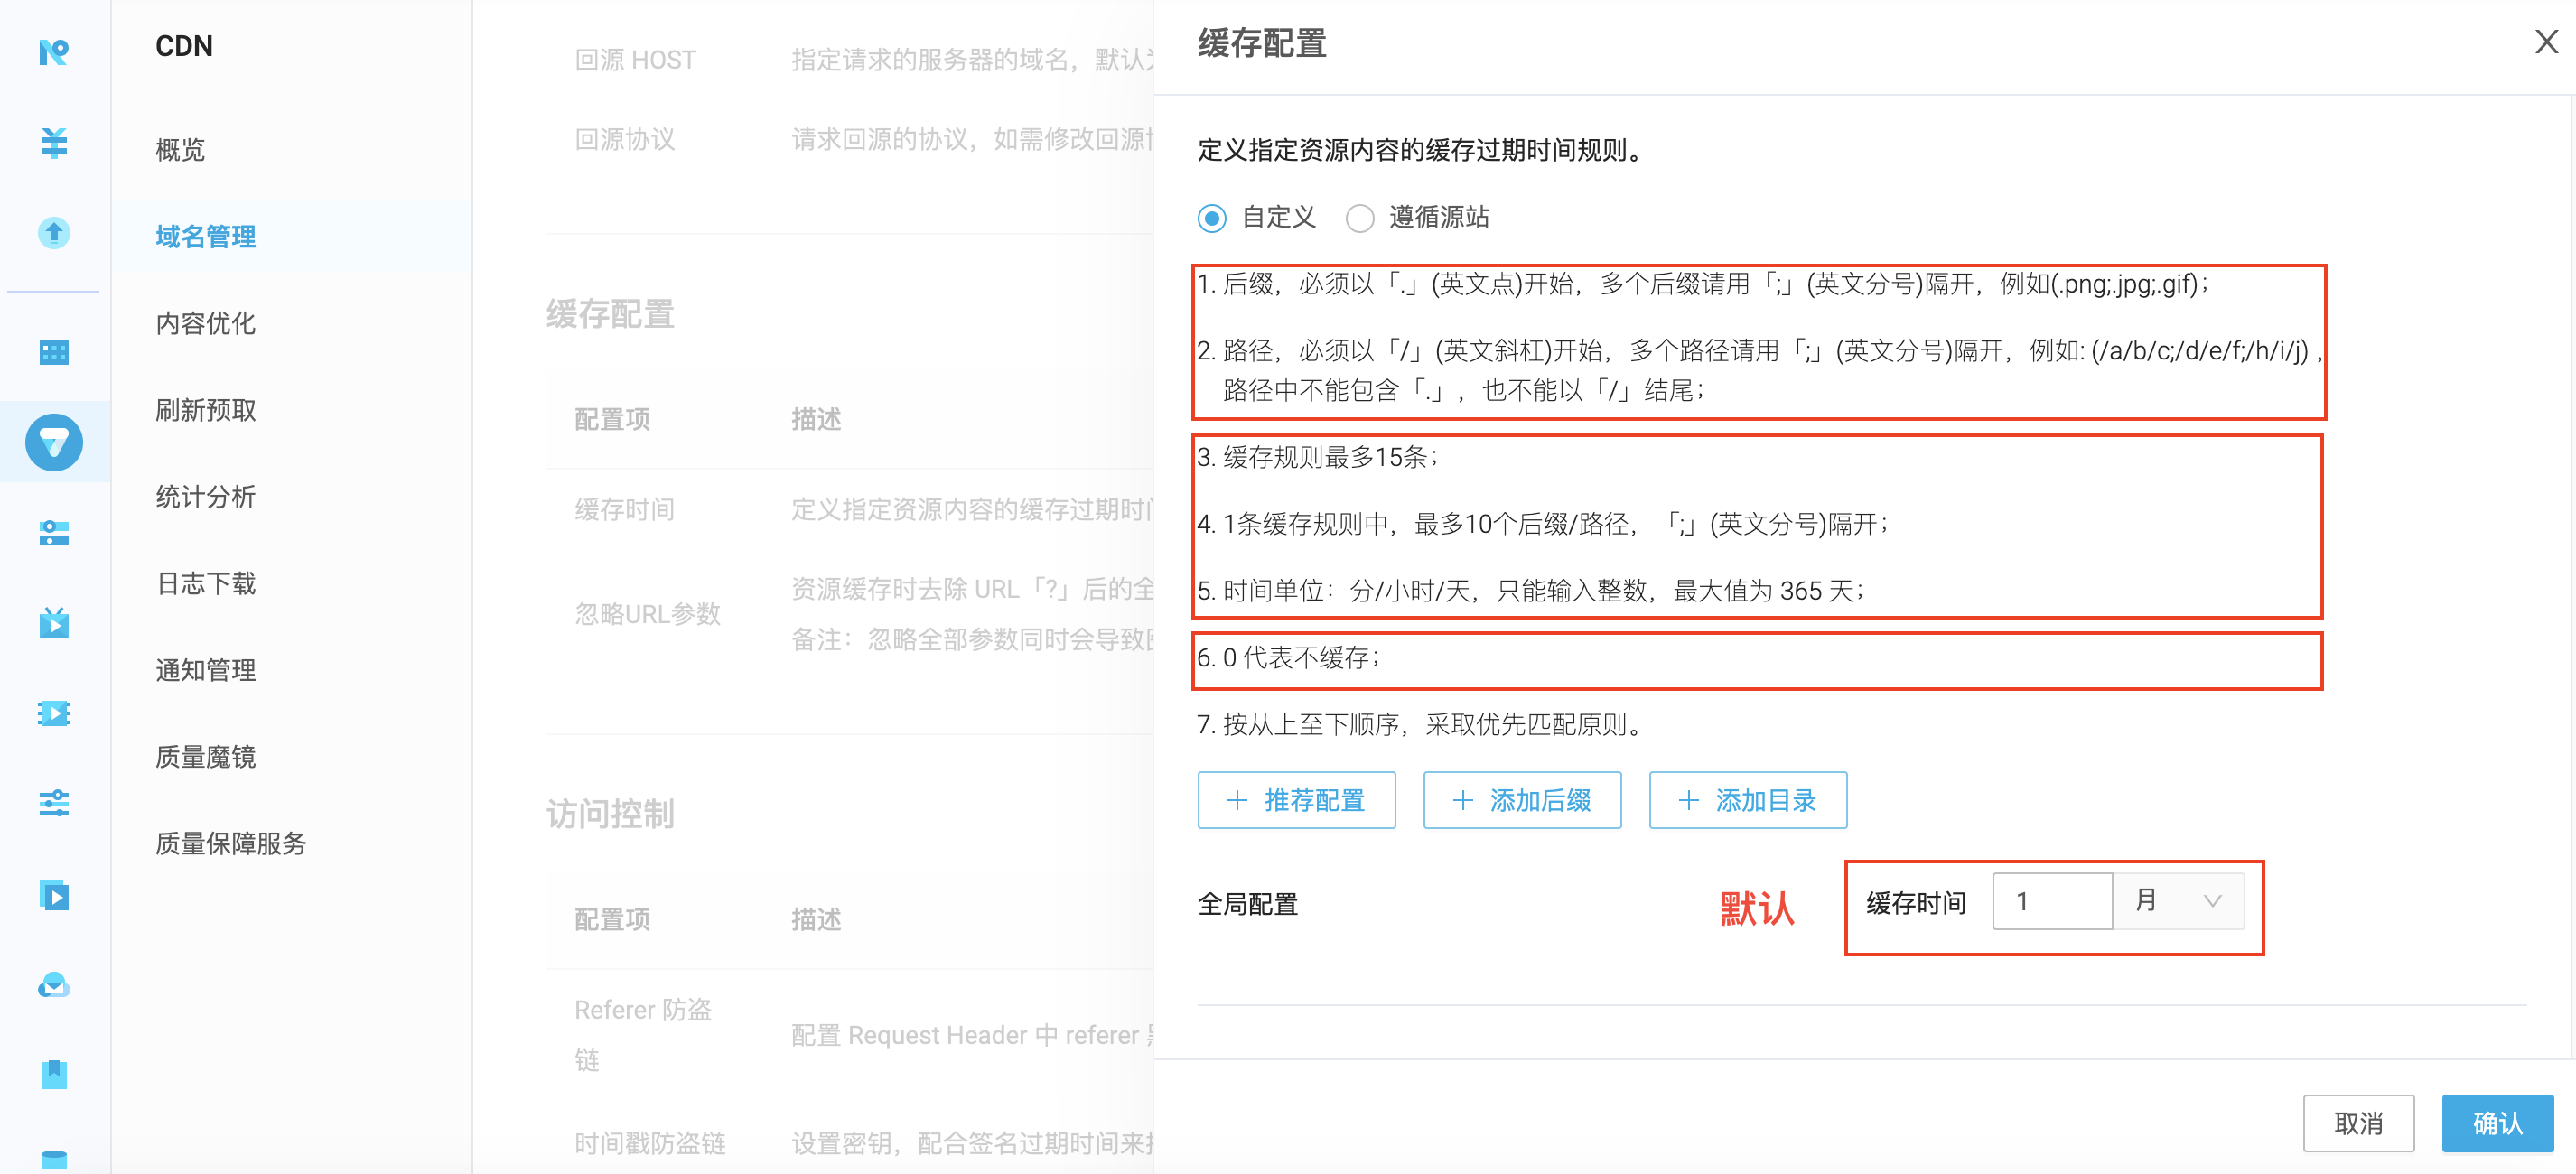Click the server stack icon in sidebar
Screen dimensions: 2576x1174
(54, 532)
